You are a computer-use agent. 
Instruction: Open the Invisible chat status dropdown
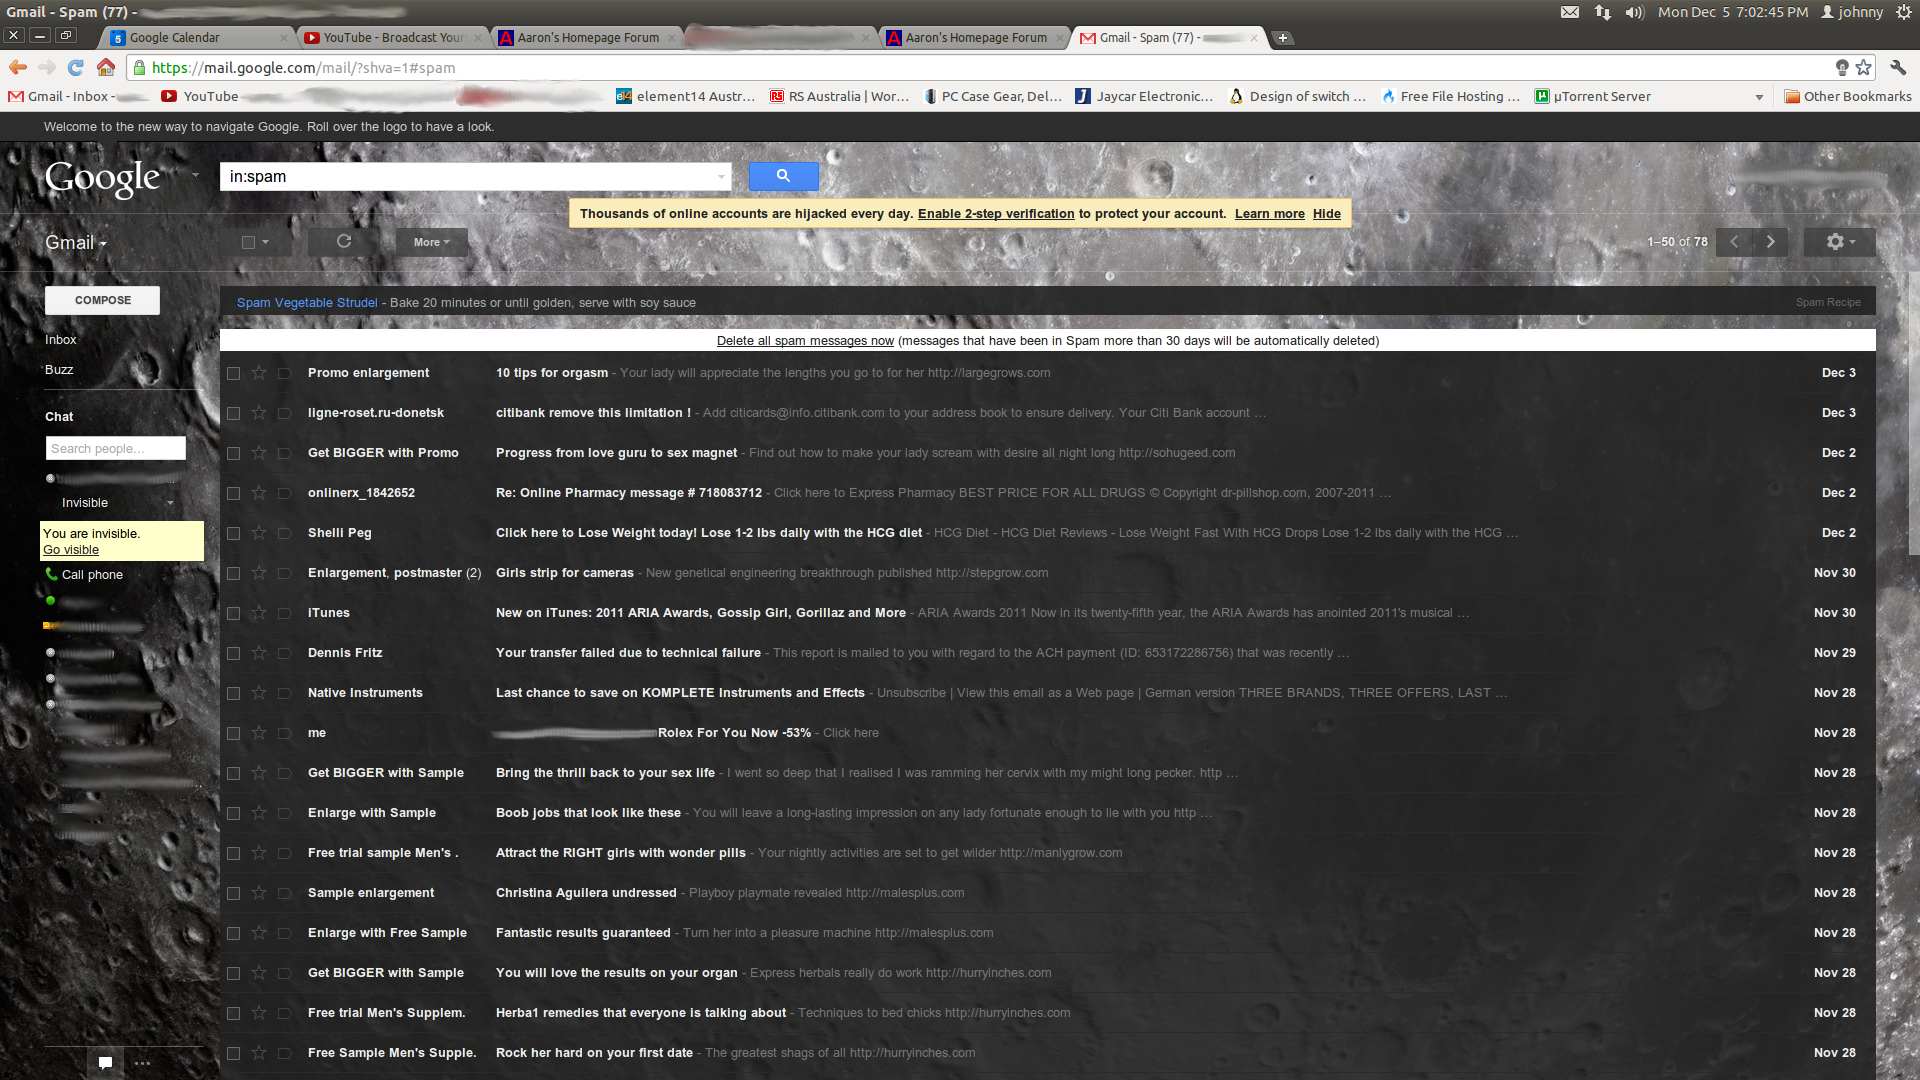170,503
